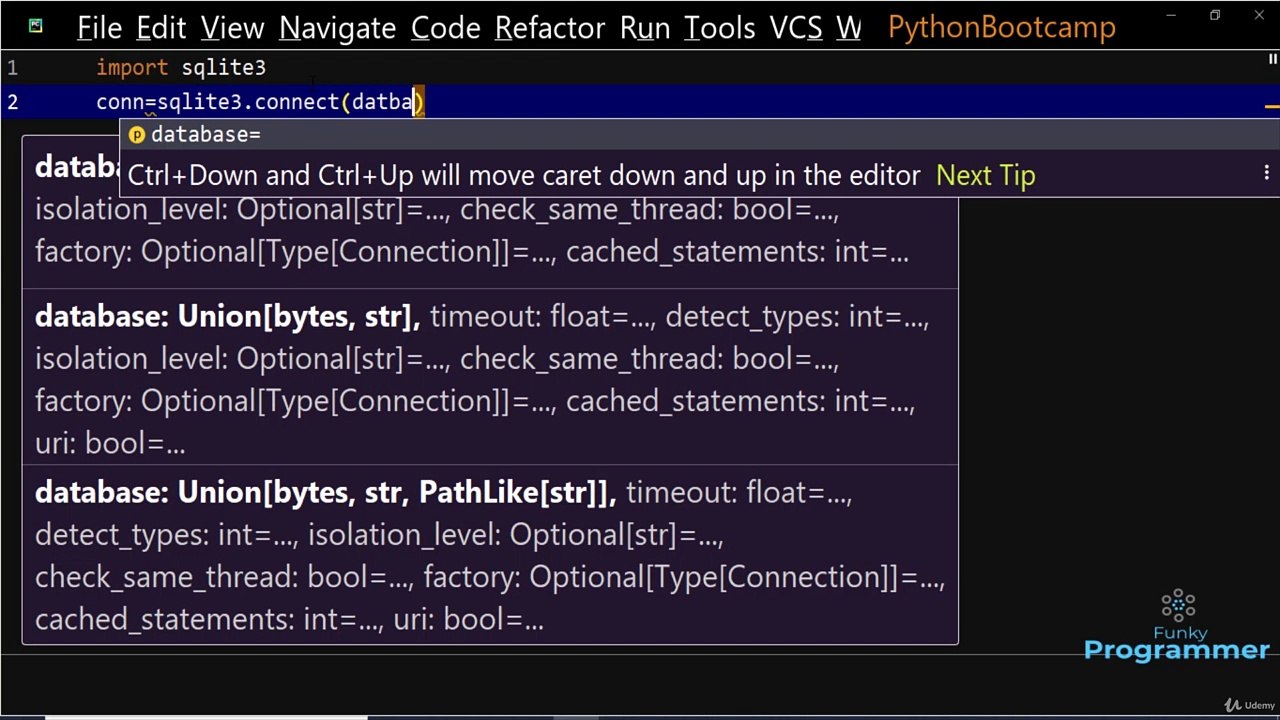Click the pause icon above the scrollbar
This screenshot has height=720, width=1280.
pos(1272,61)
